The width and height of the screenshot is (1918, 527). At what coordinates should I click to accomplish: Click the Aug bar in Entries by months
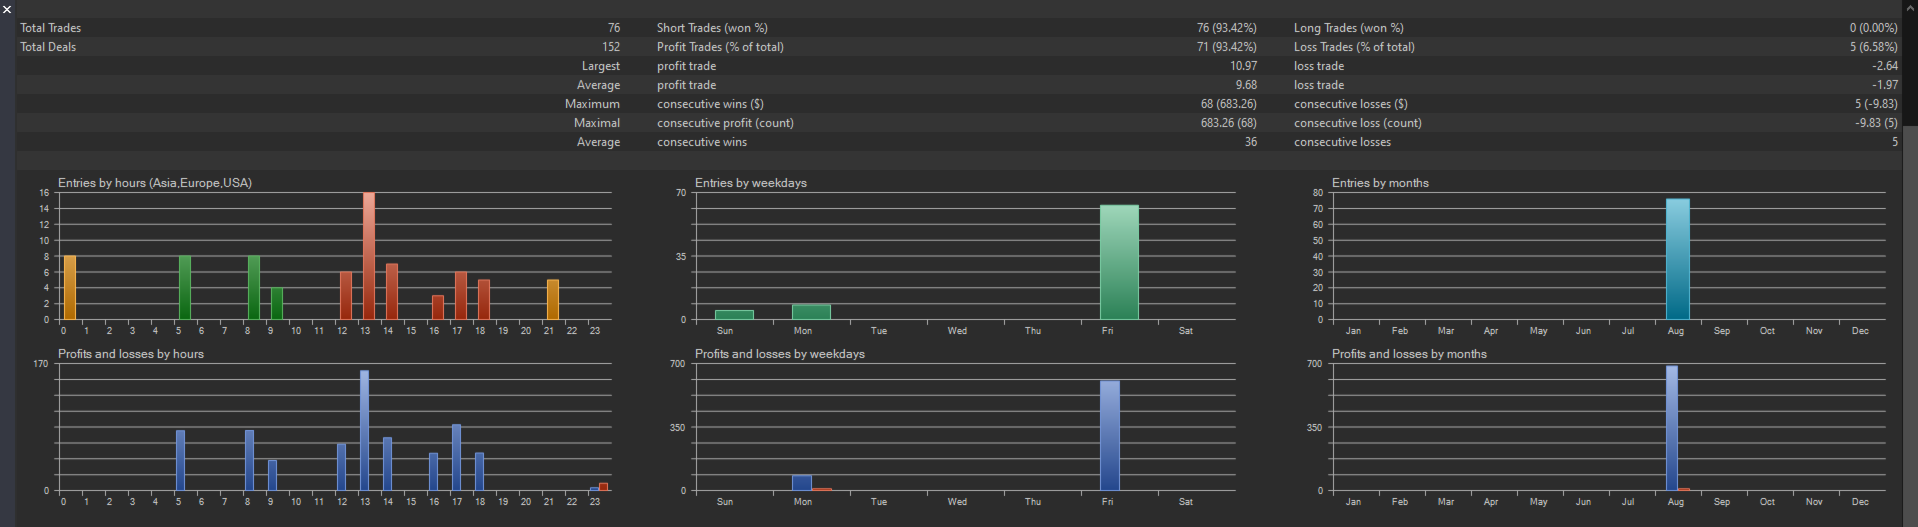(x=1677, y=259)
